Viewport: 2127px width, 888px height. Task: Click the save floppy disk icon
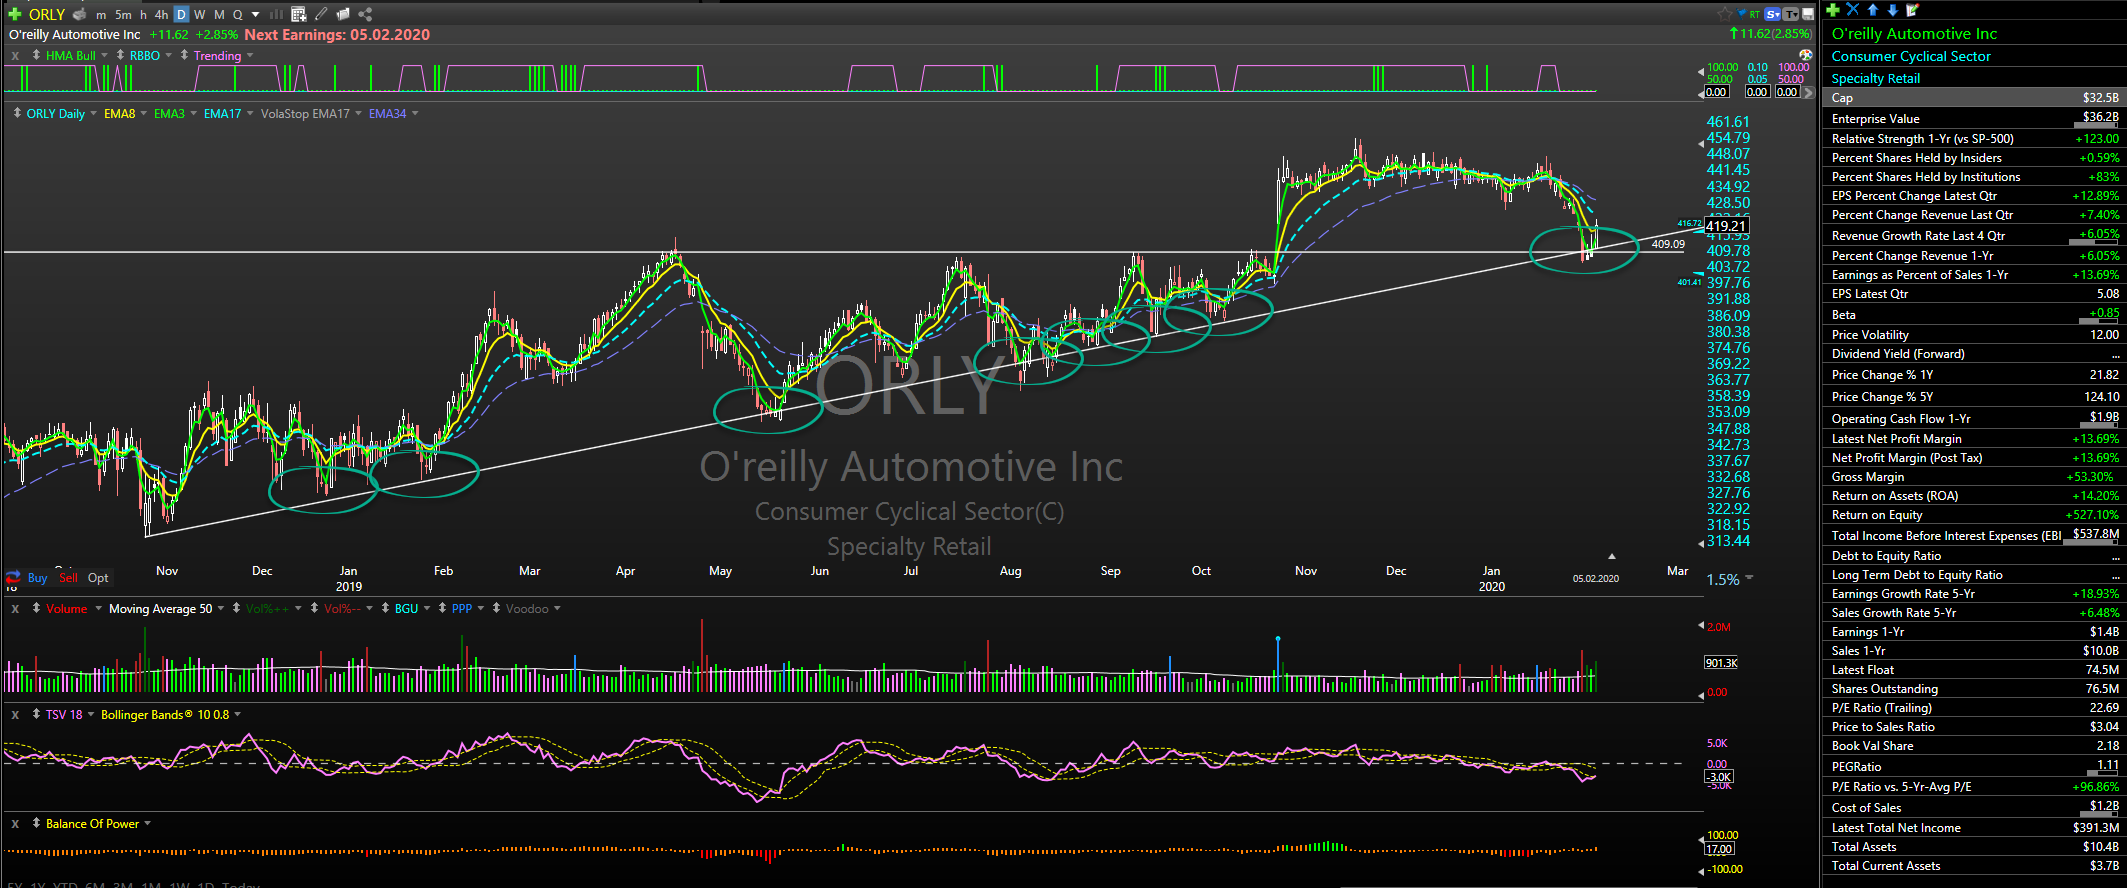1808,14
